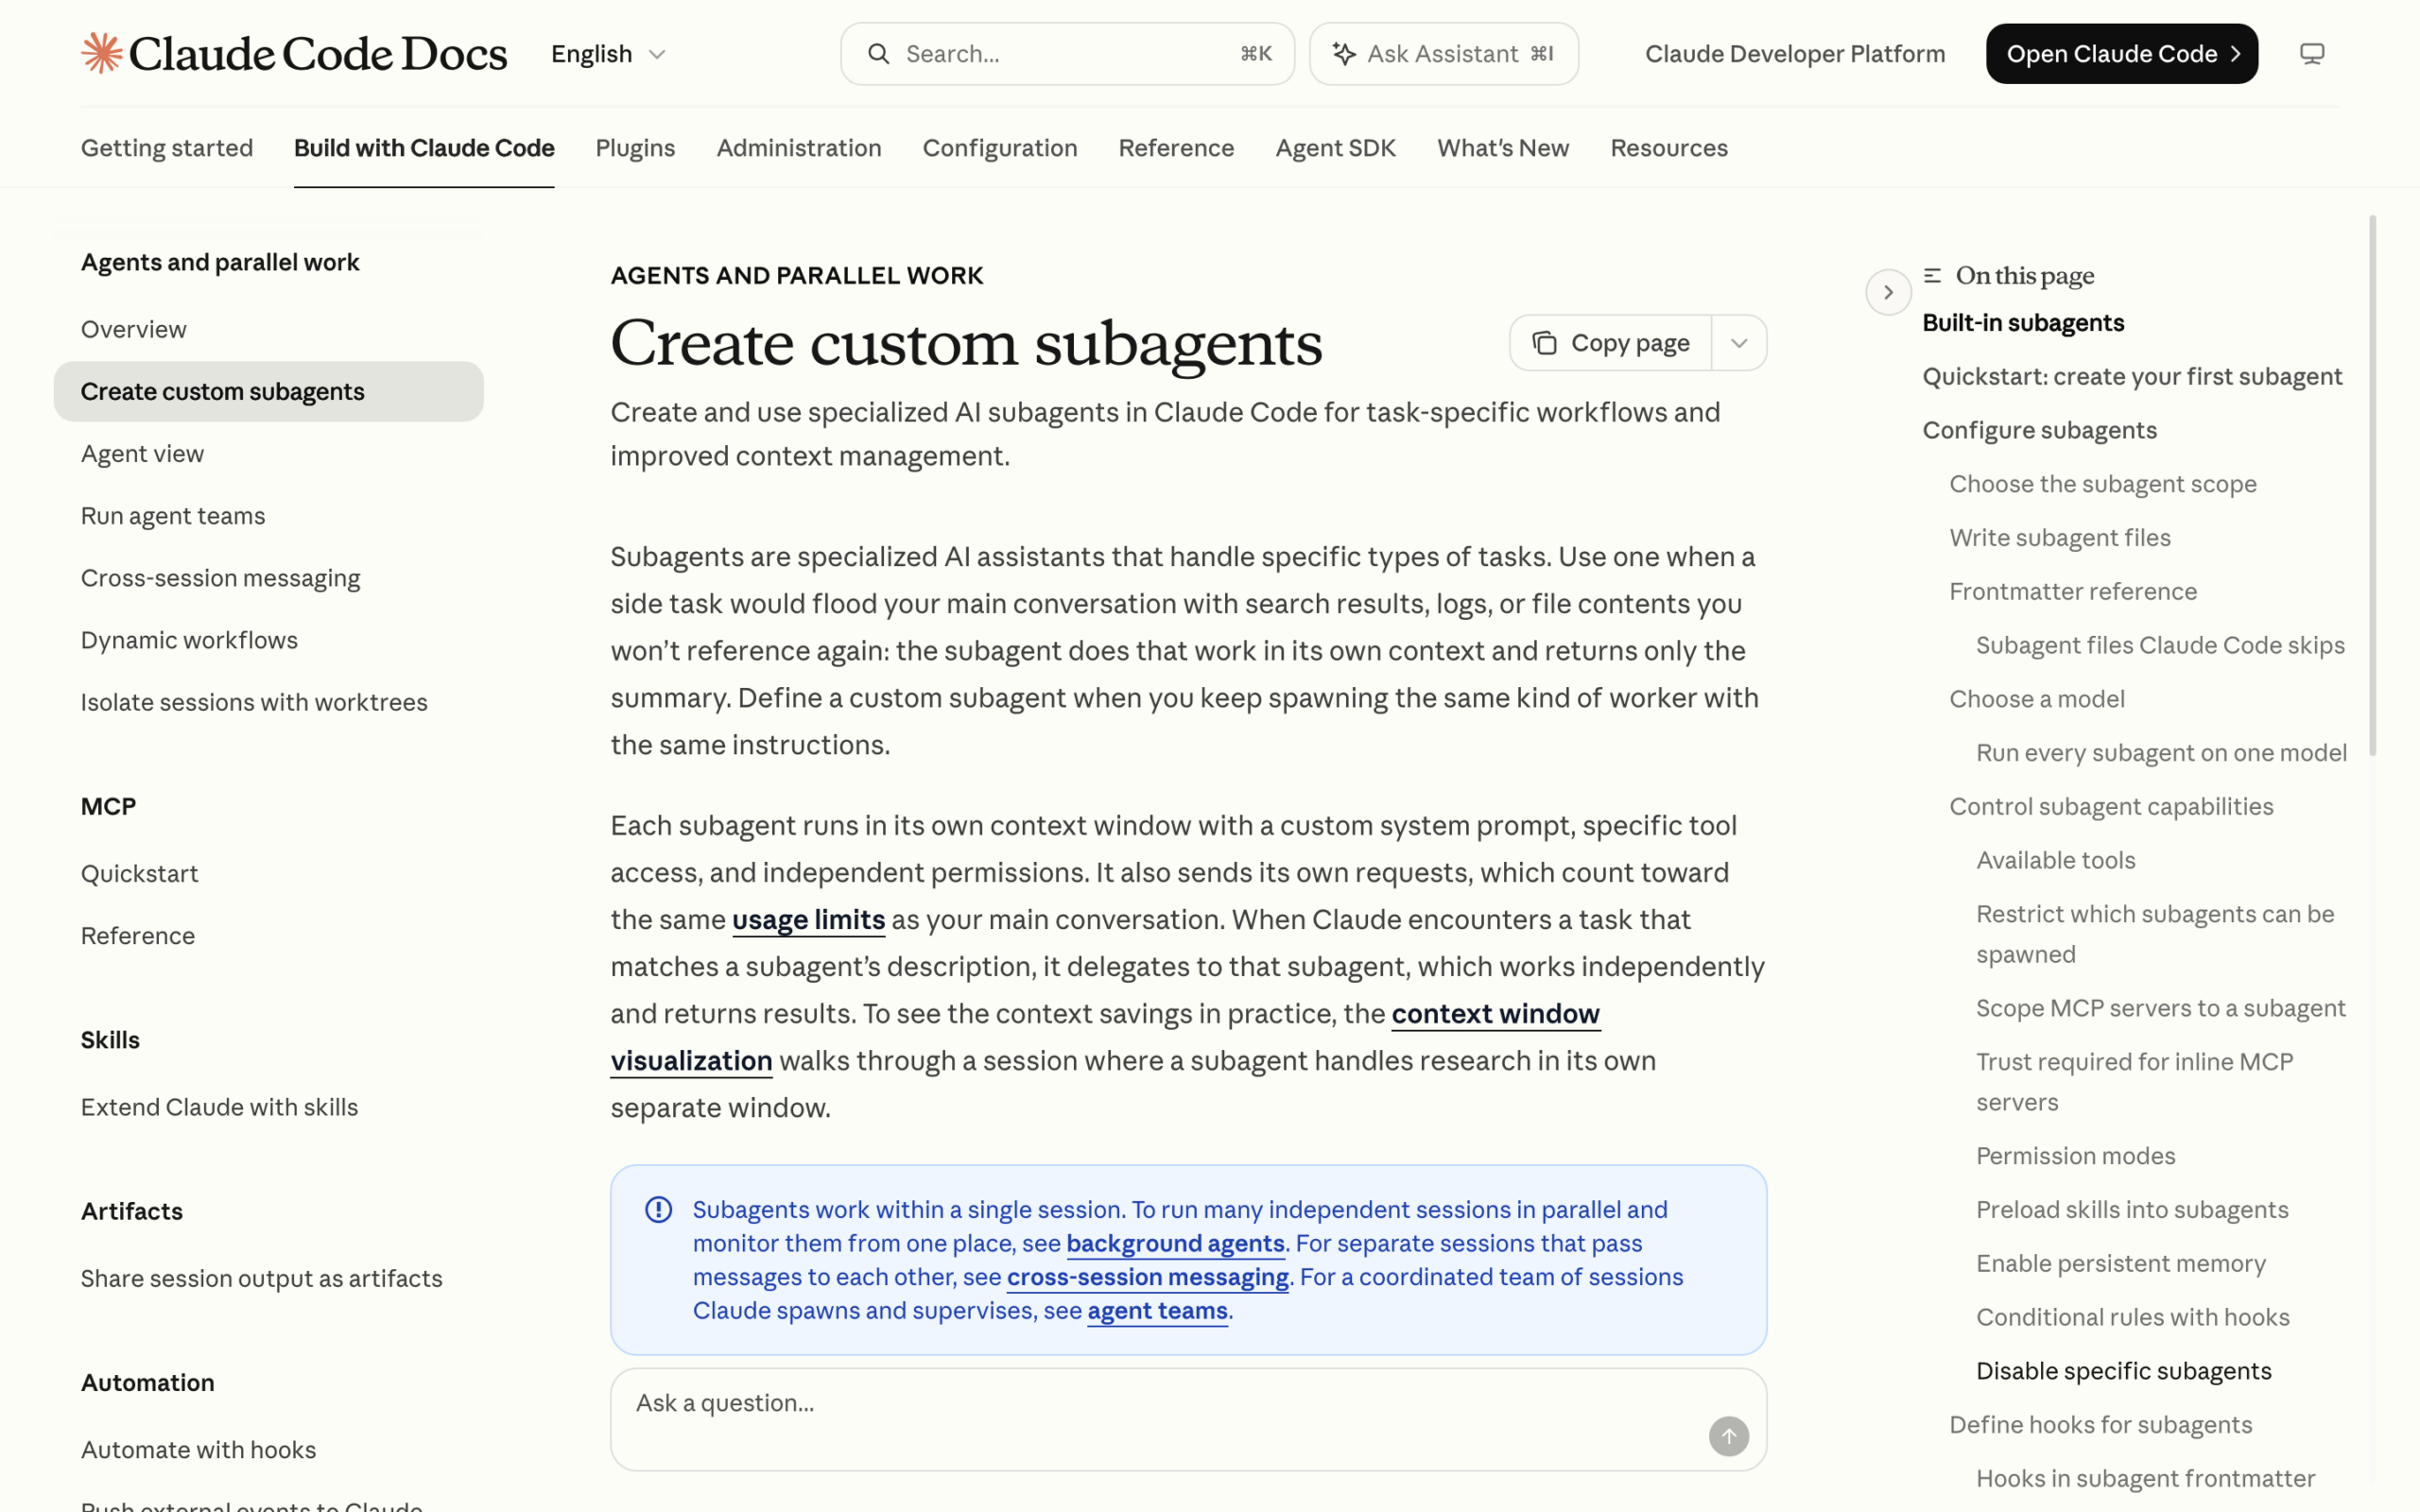Click the Open Claude Code button

click(2121, 54)
